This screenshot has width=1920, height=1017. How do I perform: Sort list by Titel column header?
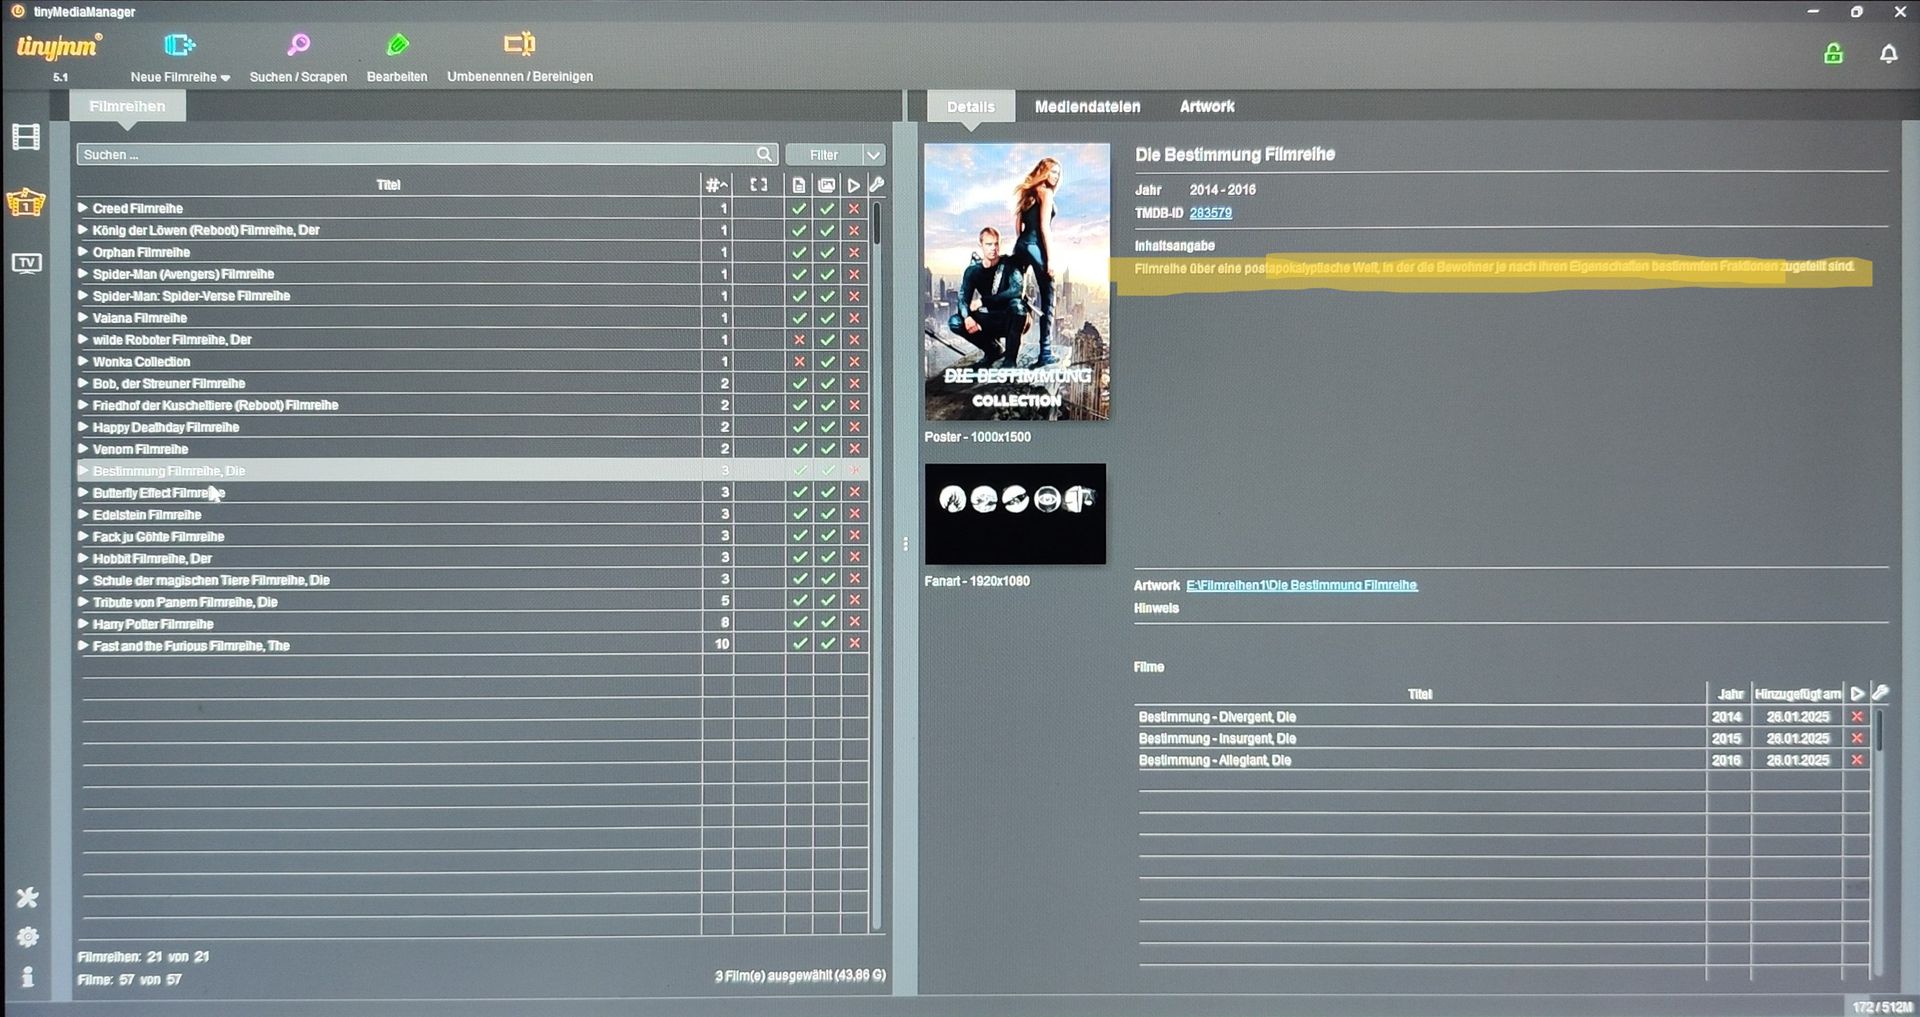(x=389, y=185)
